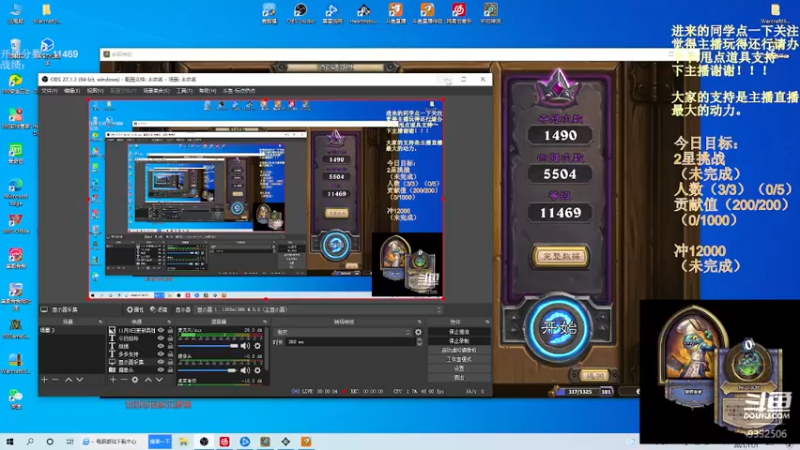This screenshot has height=450, width=800.
Task: Pop out the Scene Transitions dock with its header icon
Action: tap(419, 321)
